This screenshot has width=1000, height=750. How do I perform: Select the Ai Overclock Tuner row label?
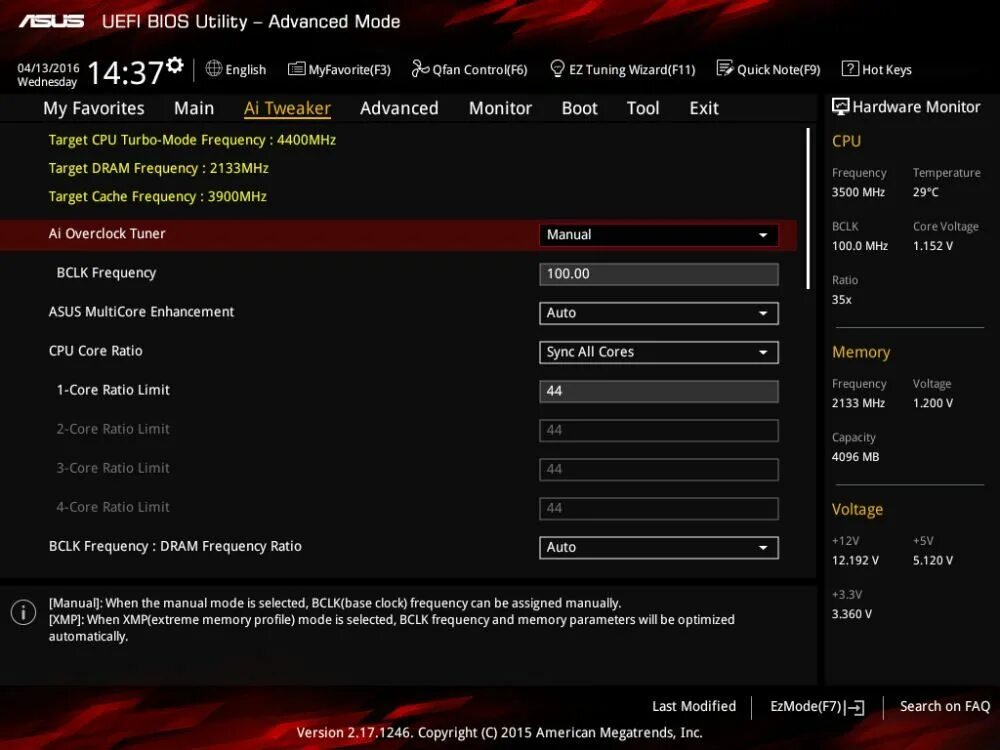107,233
